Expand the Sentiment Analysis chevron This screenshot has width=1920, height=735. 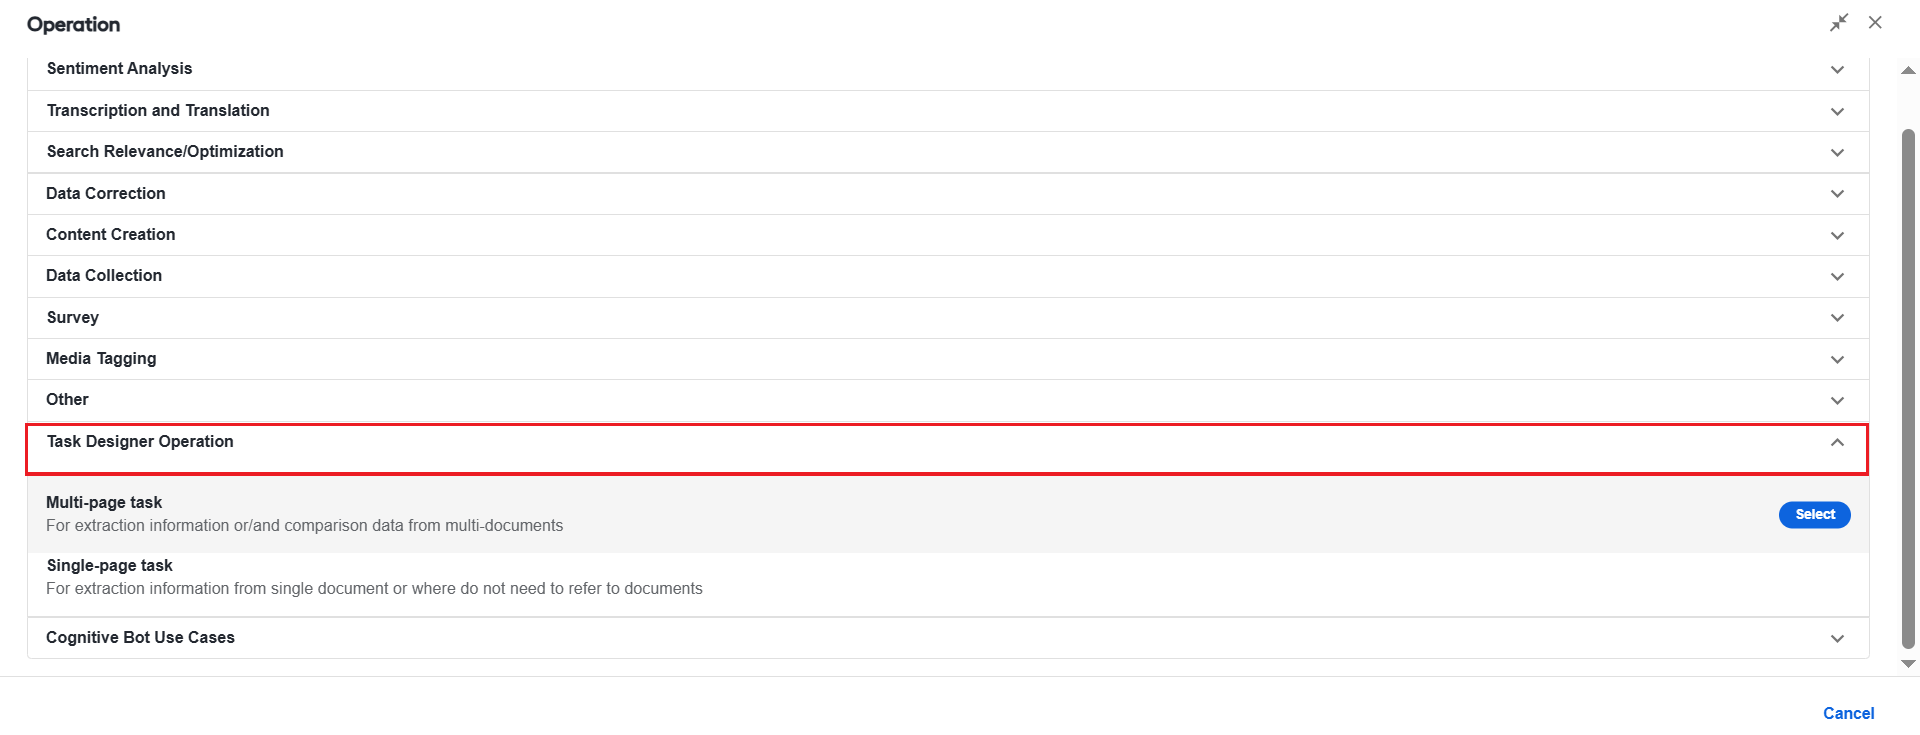(x=1837, y=70)
